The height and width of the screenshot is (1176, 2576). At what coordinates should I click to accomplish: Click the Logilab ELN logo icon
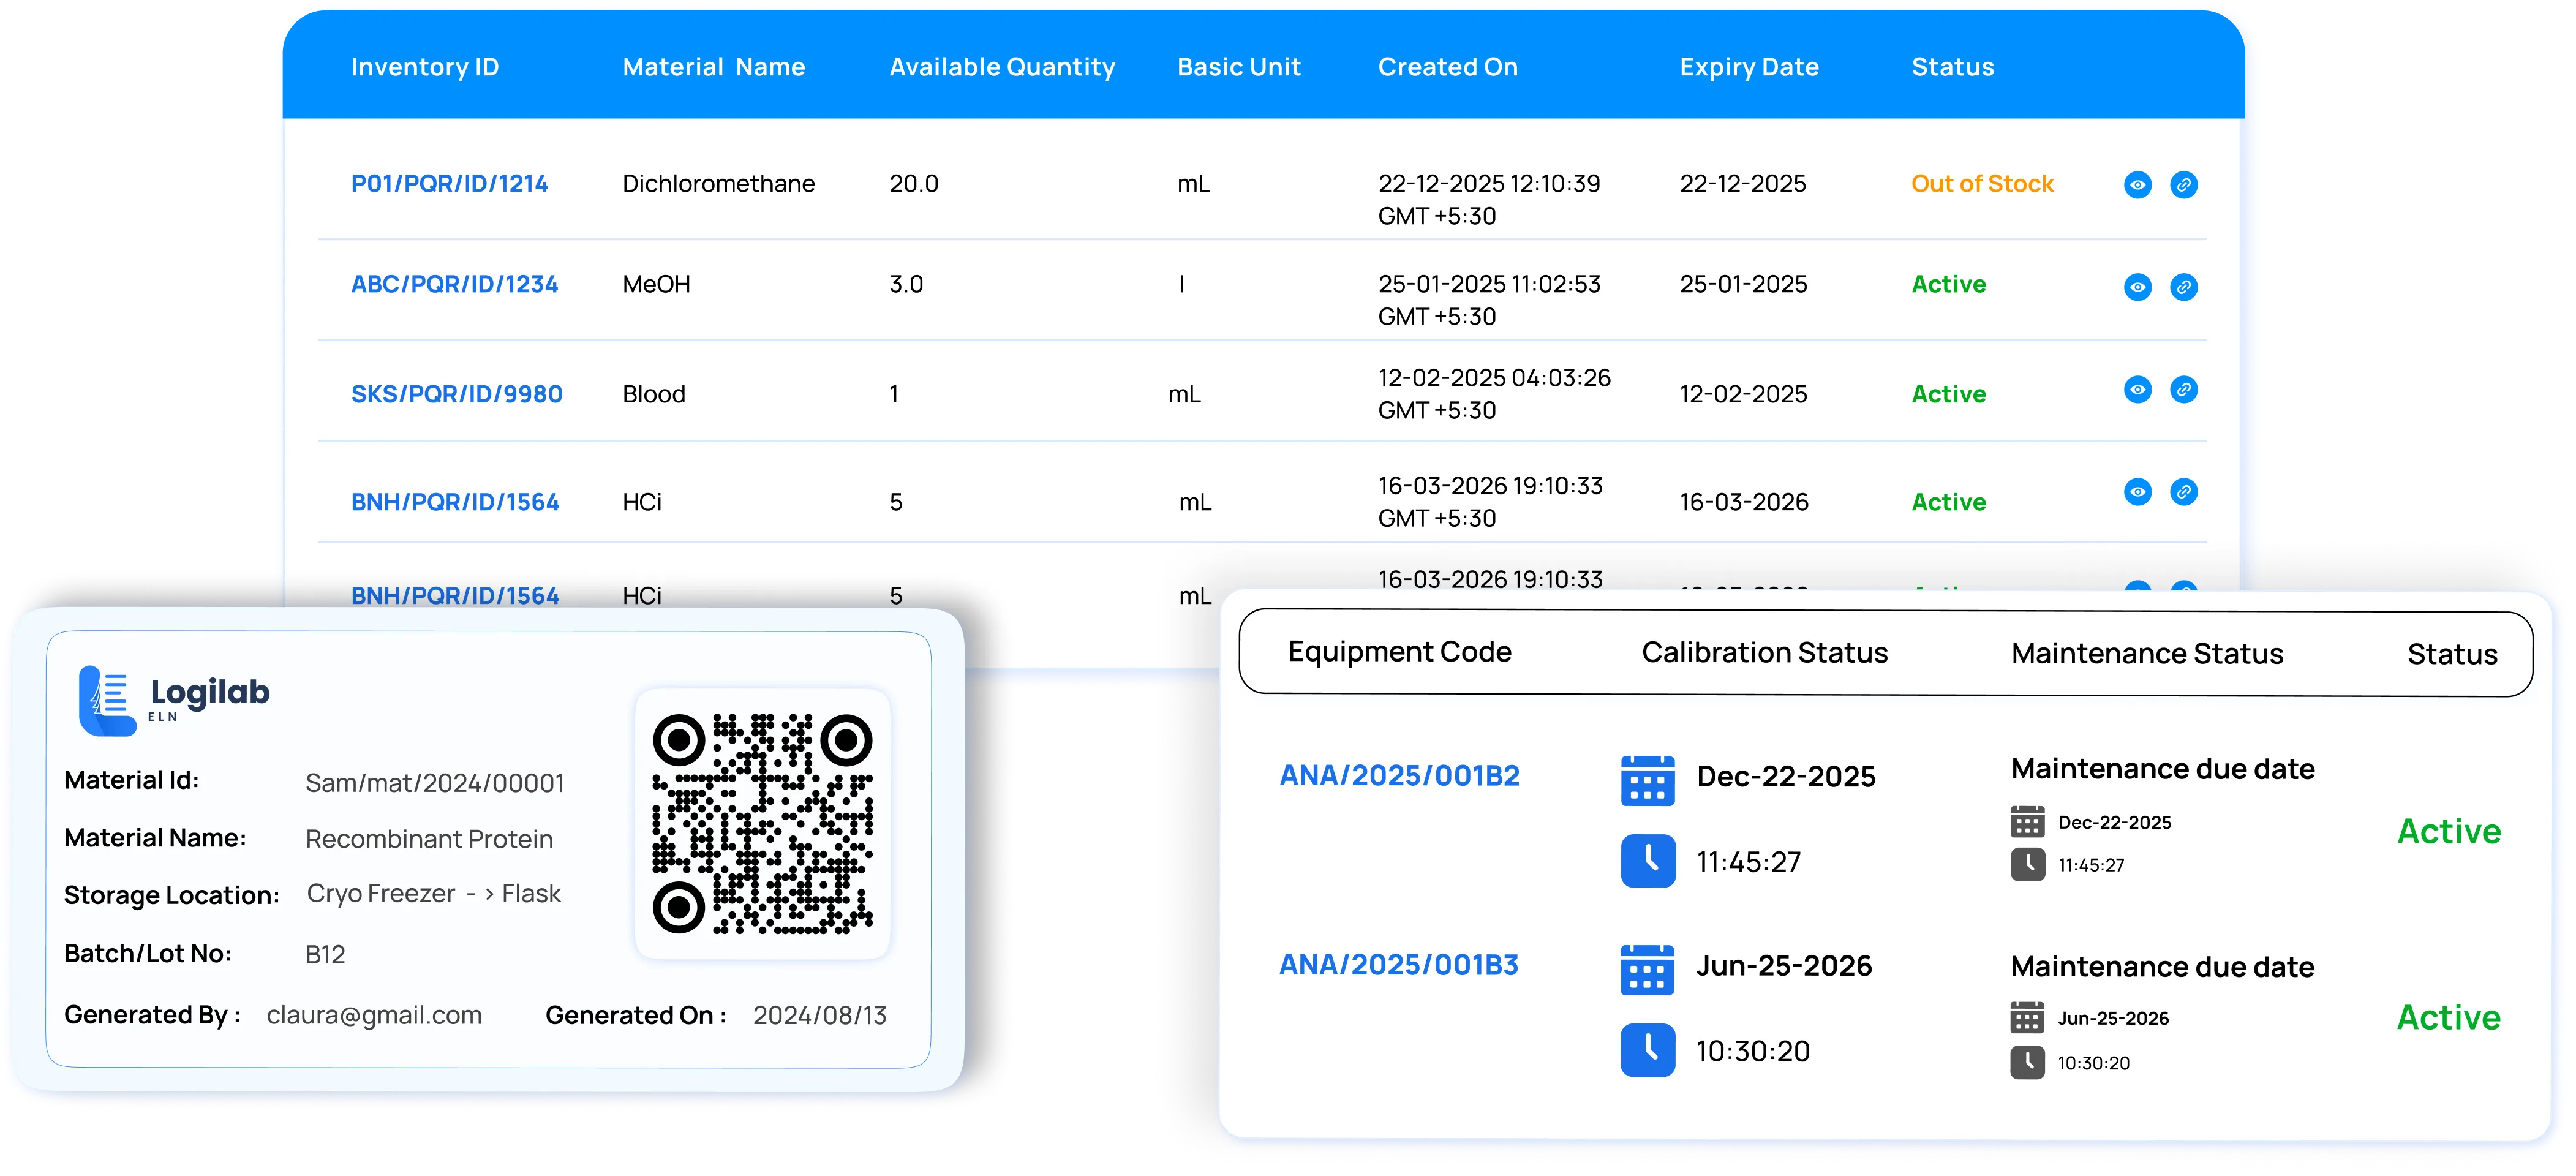tap(106, 701)
